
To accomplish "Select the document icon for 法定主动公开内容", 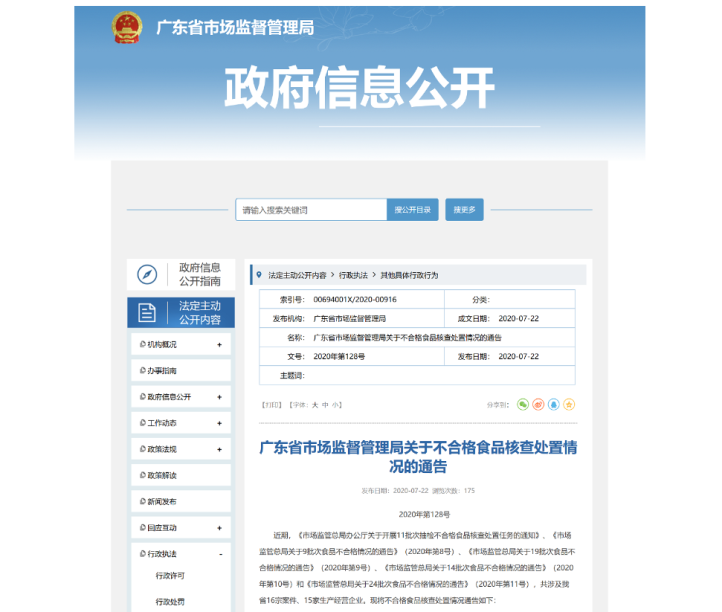I will click(147, 313).
